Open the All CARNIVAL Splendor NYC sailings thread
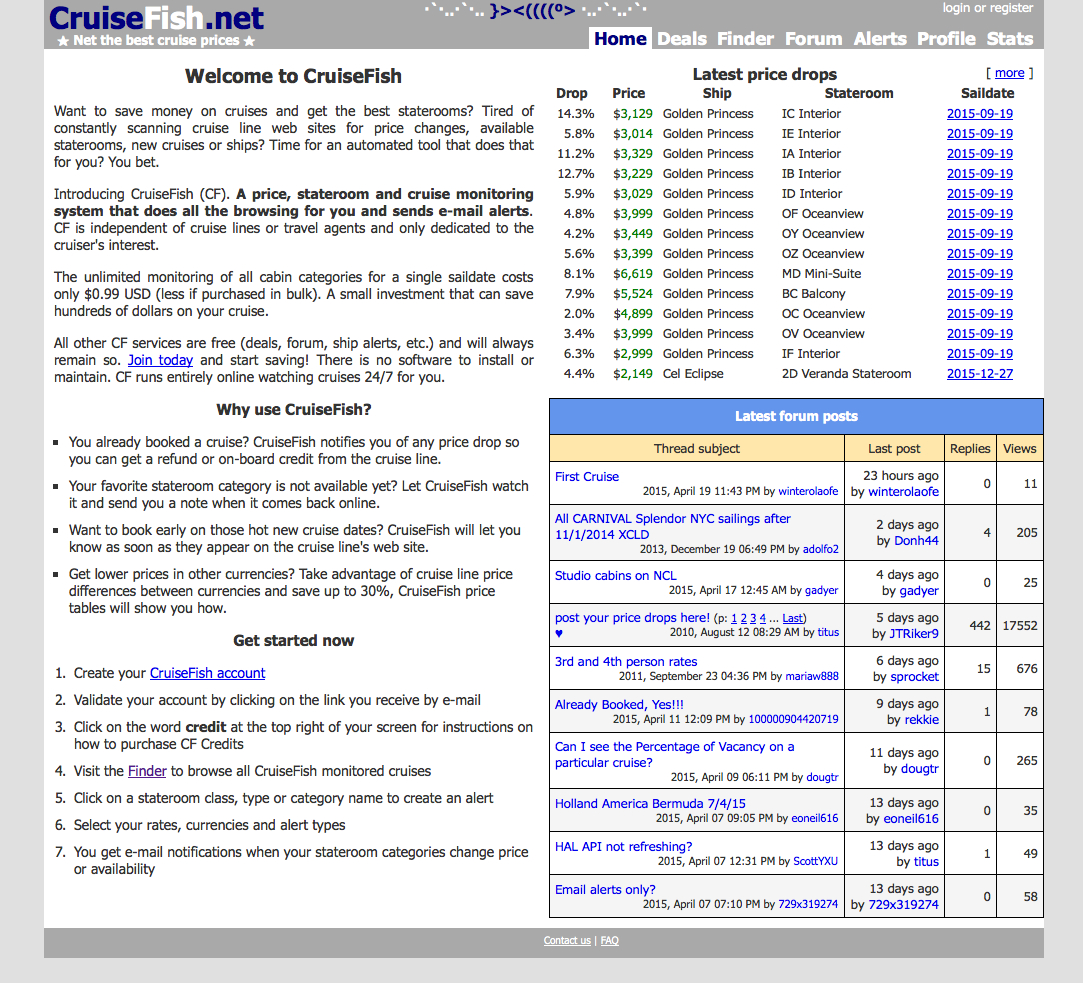This screenshot has width=1083, height=983. coord(672,526)
